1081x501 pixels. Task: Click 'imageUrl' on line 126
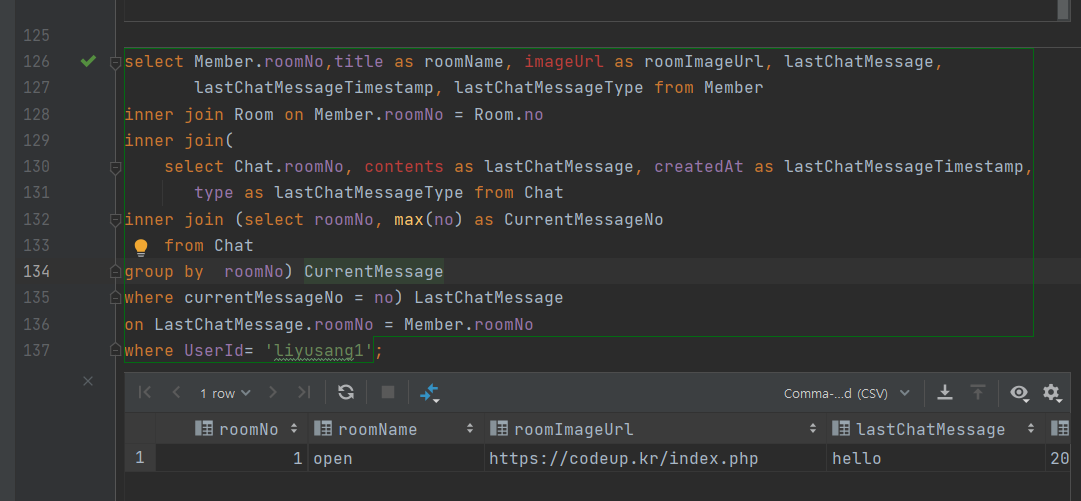[564, 61]
